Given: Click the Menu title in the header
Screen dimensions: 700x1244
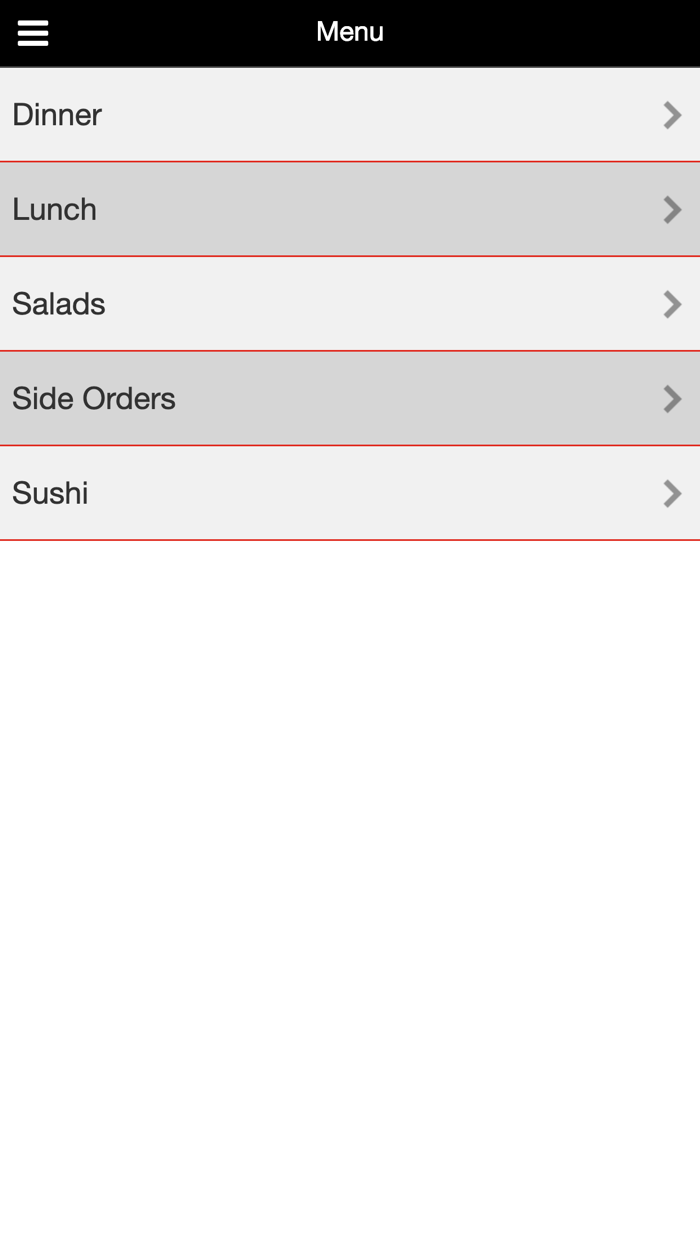Looking at the screenshot, I should tap(350, 32).
